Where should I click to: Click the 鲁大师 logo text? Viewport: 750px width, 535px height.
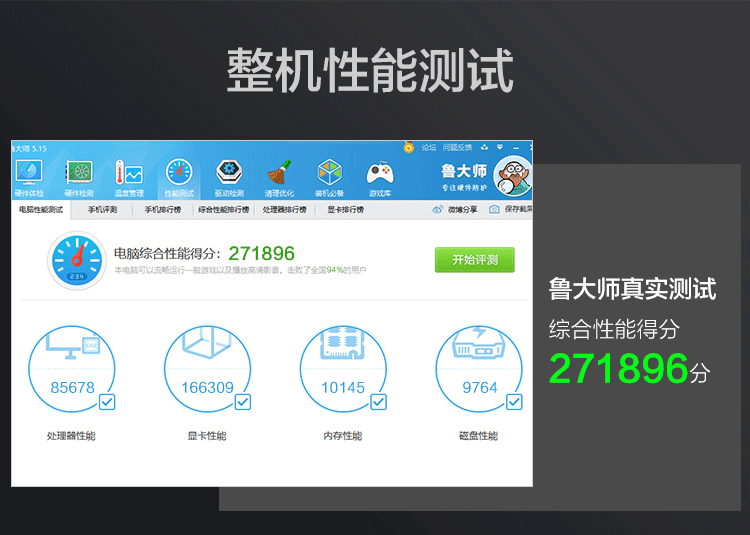(x=464, y=171)
